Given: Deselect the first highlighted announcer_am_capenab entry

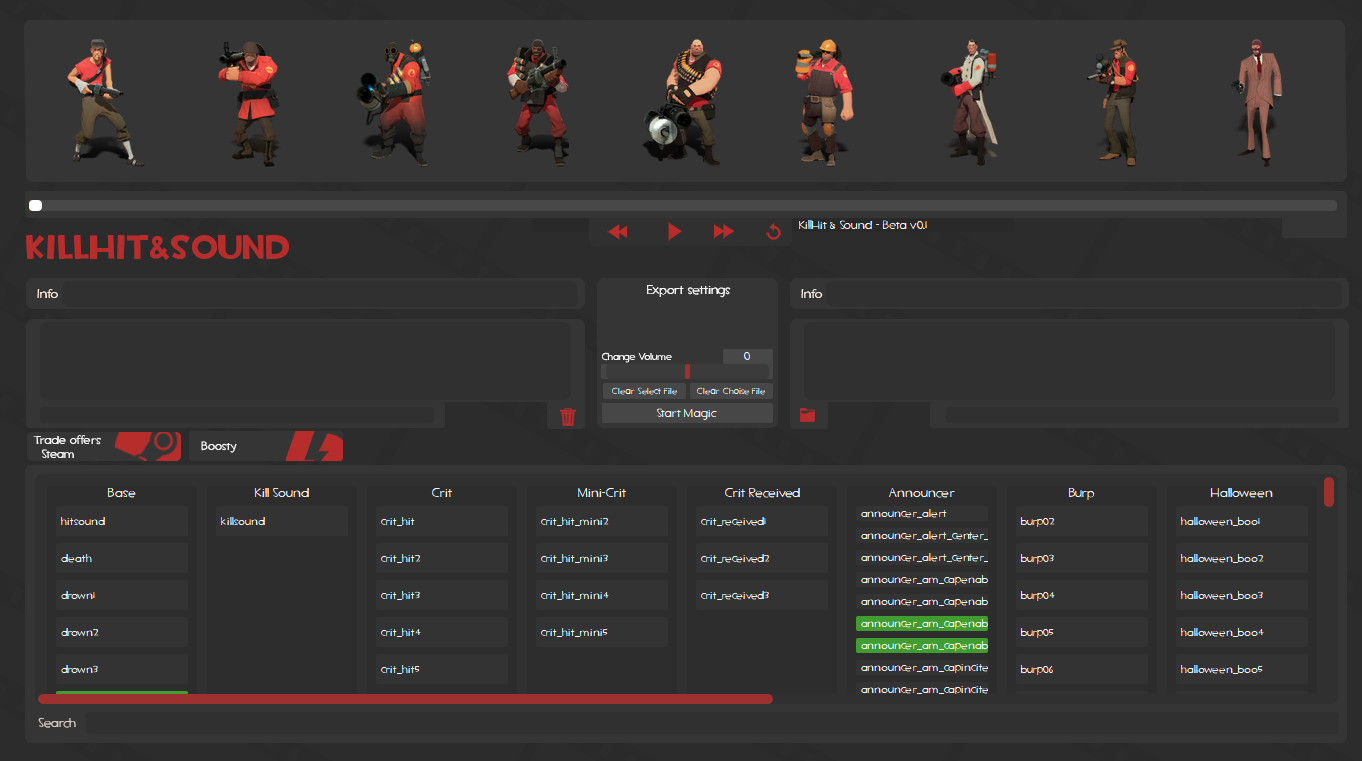Looking at the screenshot, I should (921, 622).
